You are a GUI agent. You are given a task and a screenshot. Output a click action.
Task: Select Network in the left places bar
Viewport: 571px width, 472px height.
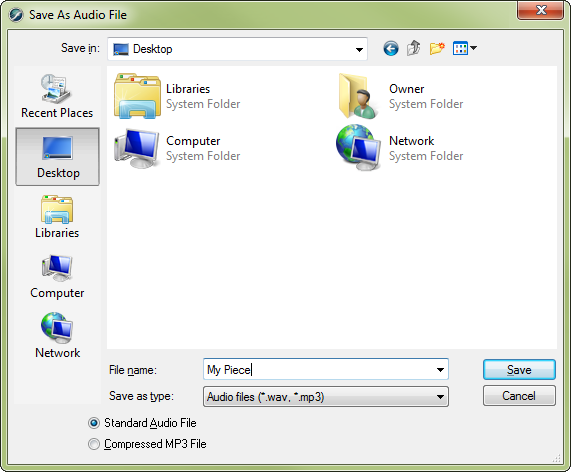tap(57, 335)
